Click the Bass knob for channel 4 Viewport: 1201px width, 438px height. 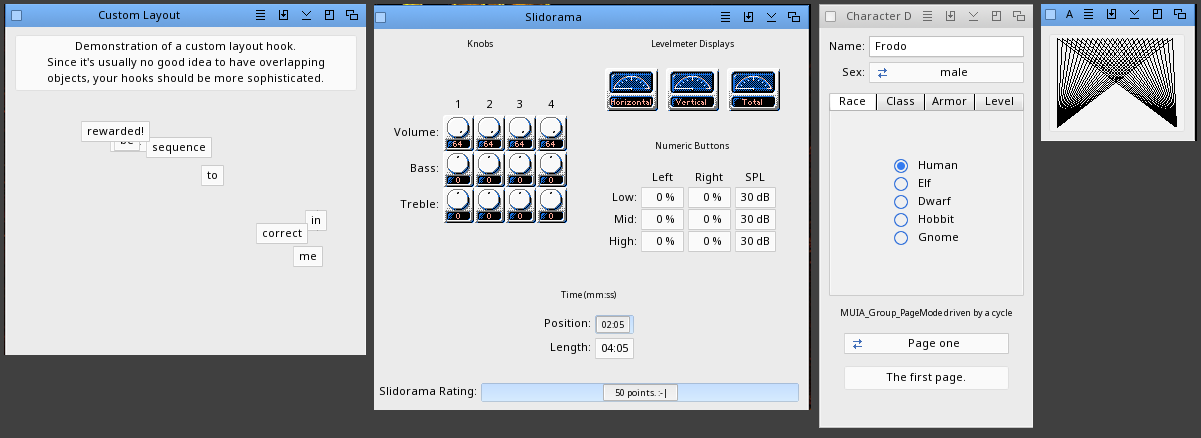click(x=552, y=168)
